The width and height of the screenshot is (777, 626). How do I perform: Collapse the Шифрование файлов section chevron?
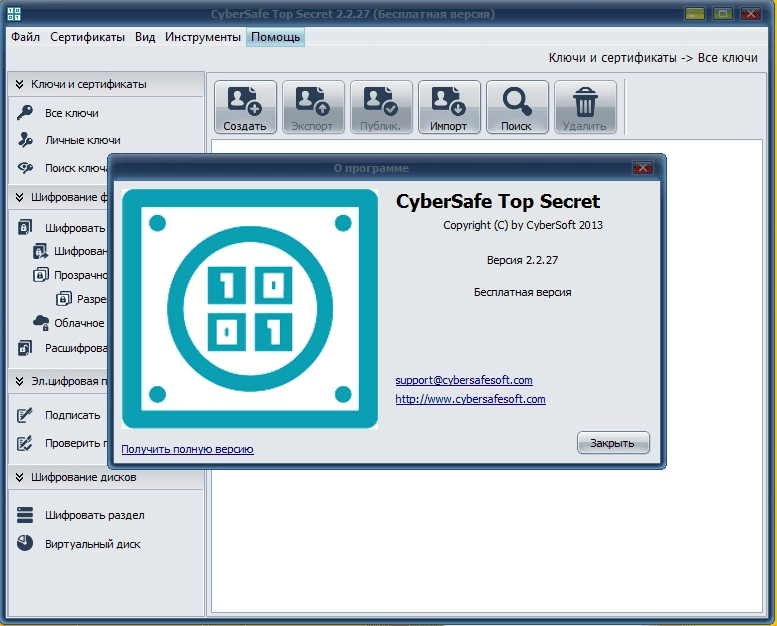click(19, 197)
